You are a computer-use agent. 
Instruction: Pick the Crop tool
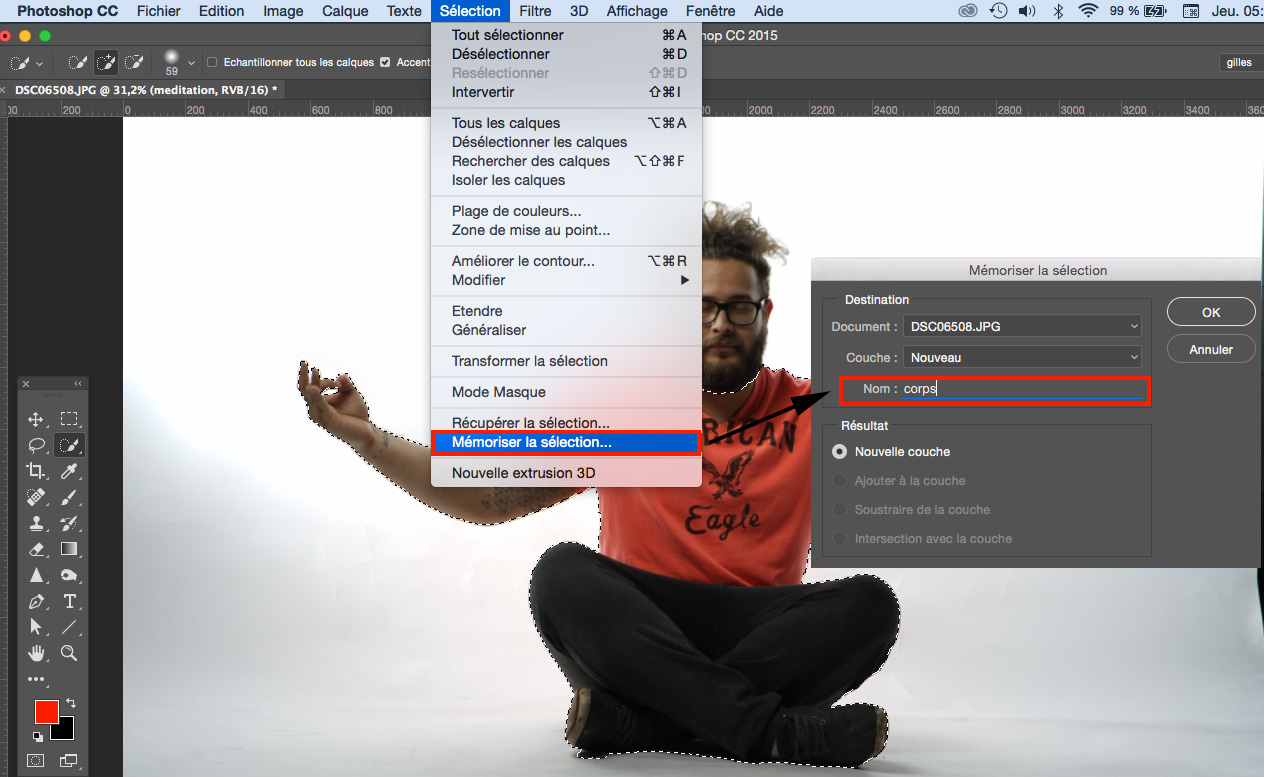pyautogui.click(x=36, y=471)
